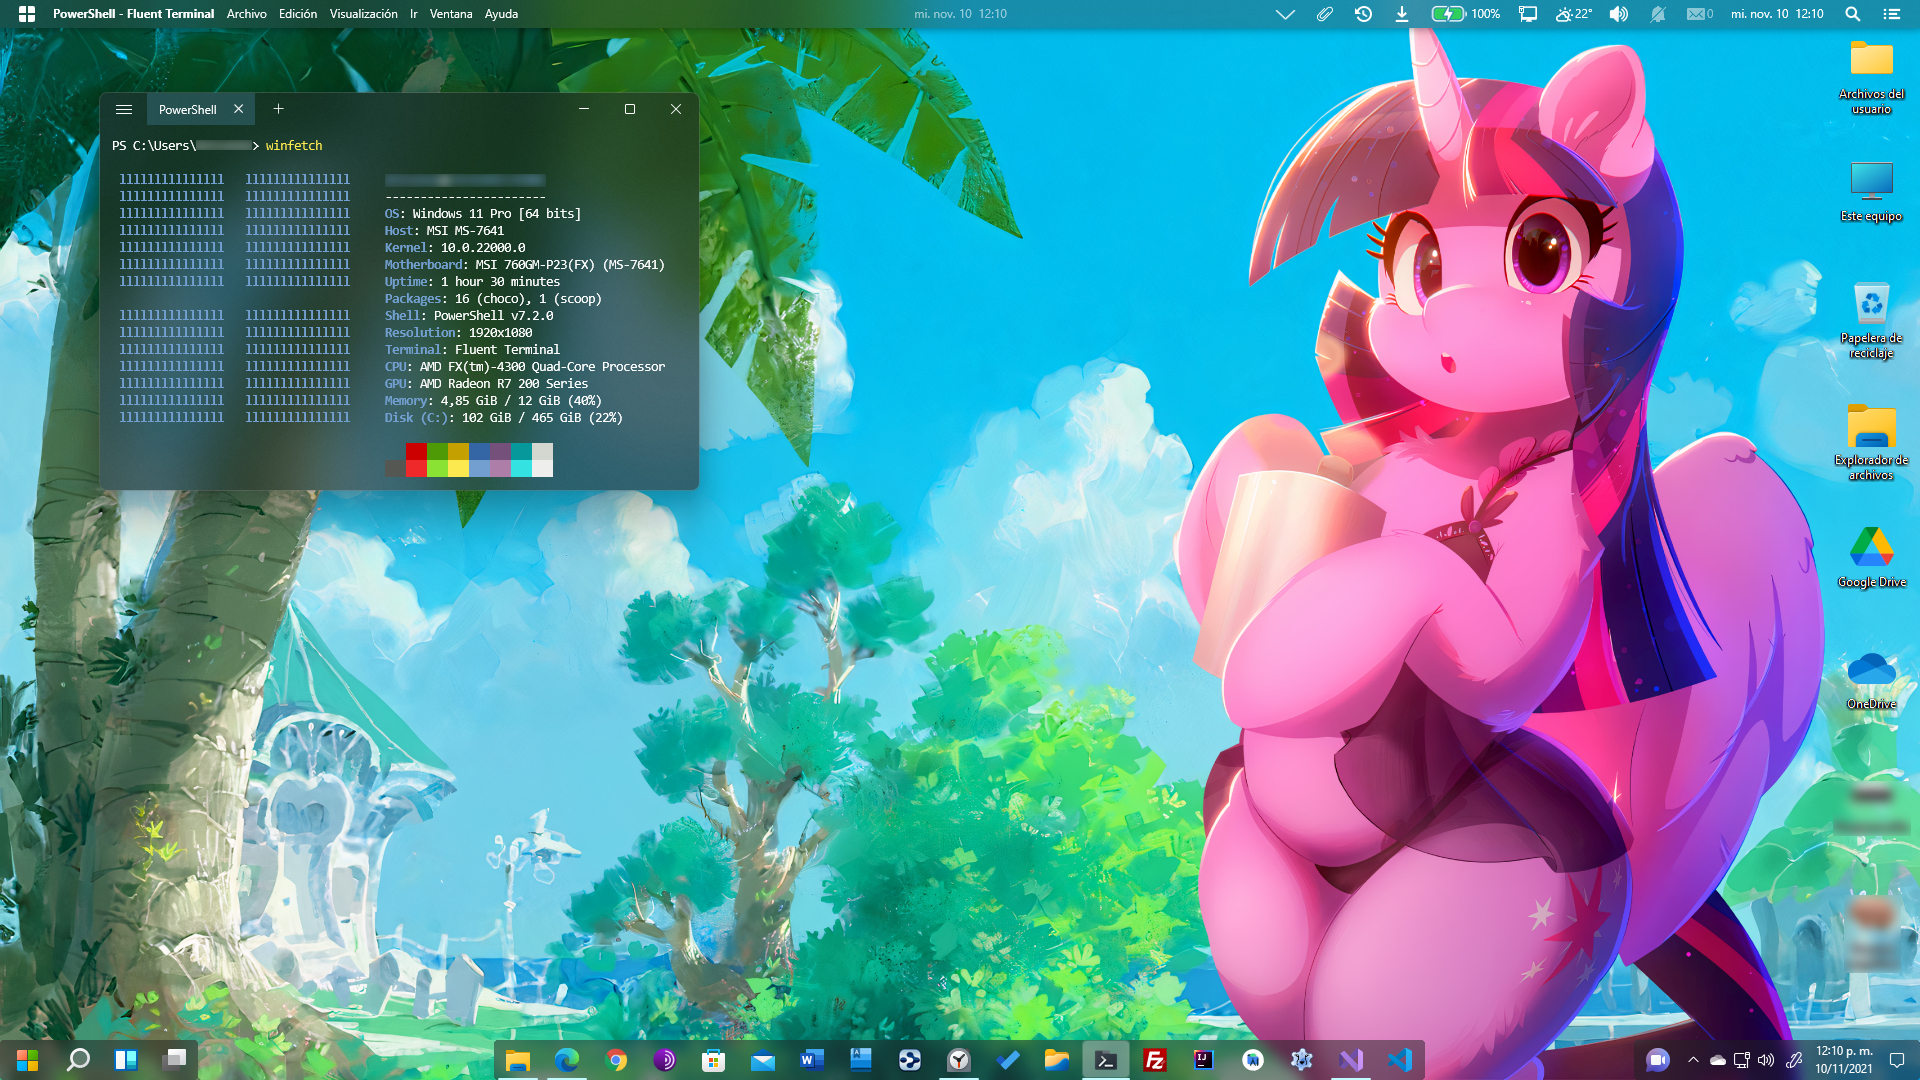Click the paperclip icon in top bar
Screen dimensions: 1920x1080
[x=1324, y=14]
